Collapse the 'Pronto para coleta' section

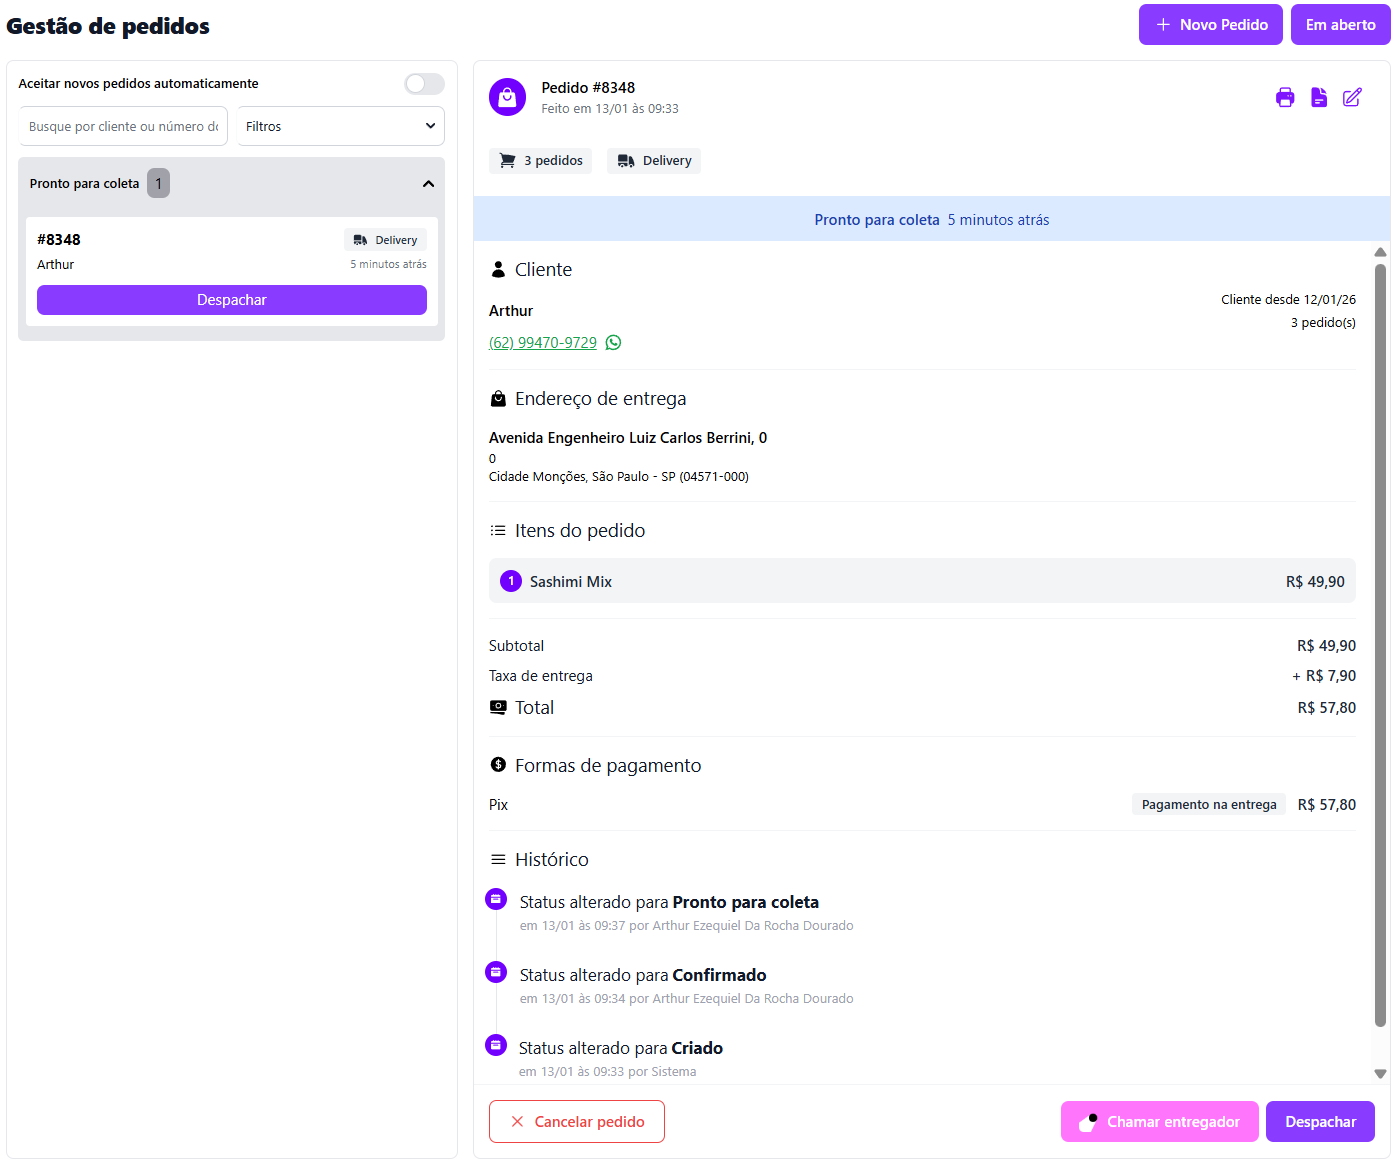click(428, 184)
